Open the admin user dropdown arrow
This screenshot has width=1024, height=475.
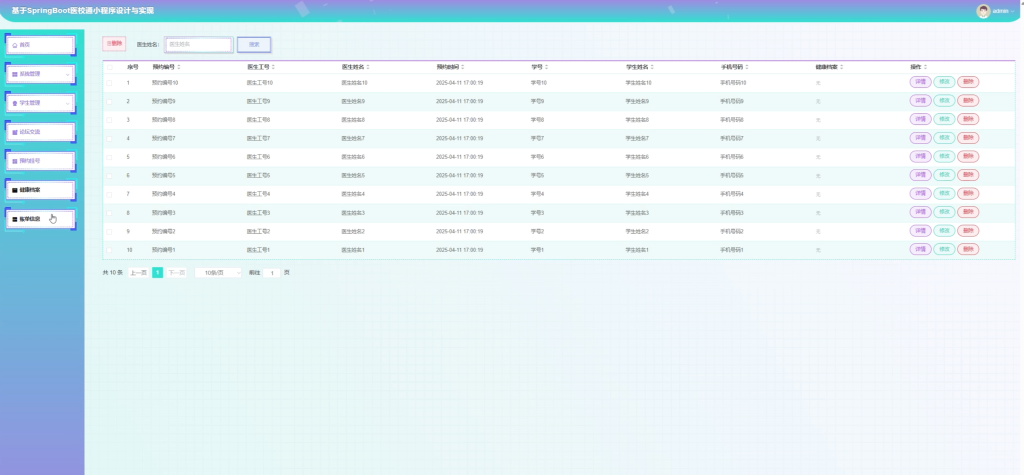(x=1012, y=11)
